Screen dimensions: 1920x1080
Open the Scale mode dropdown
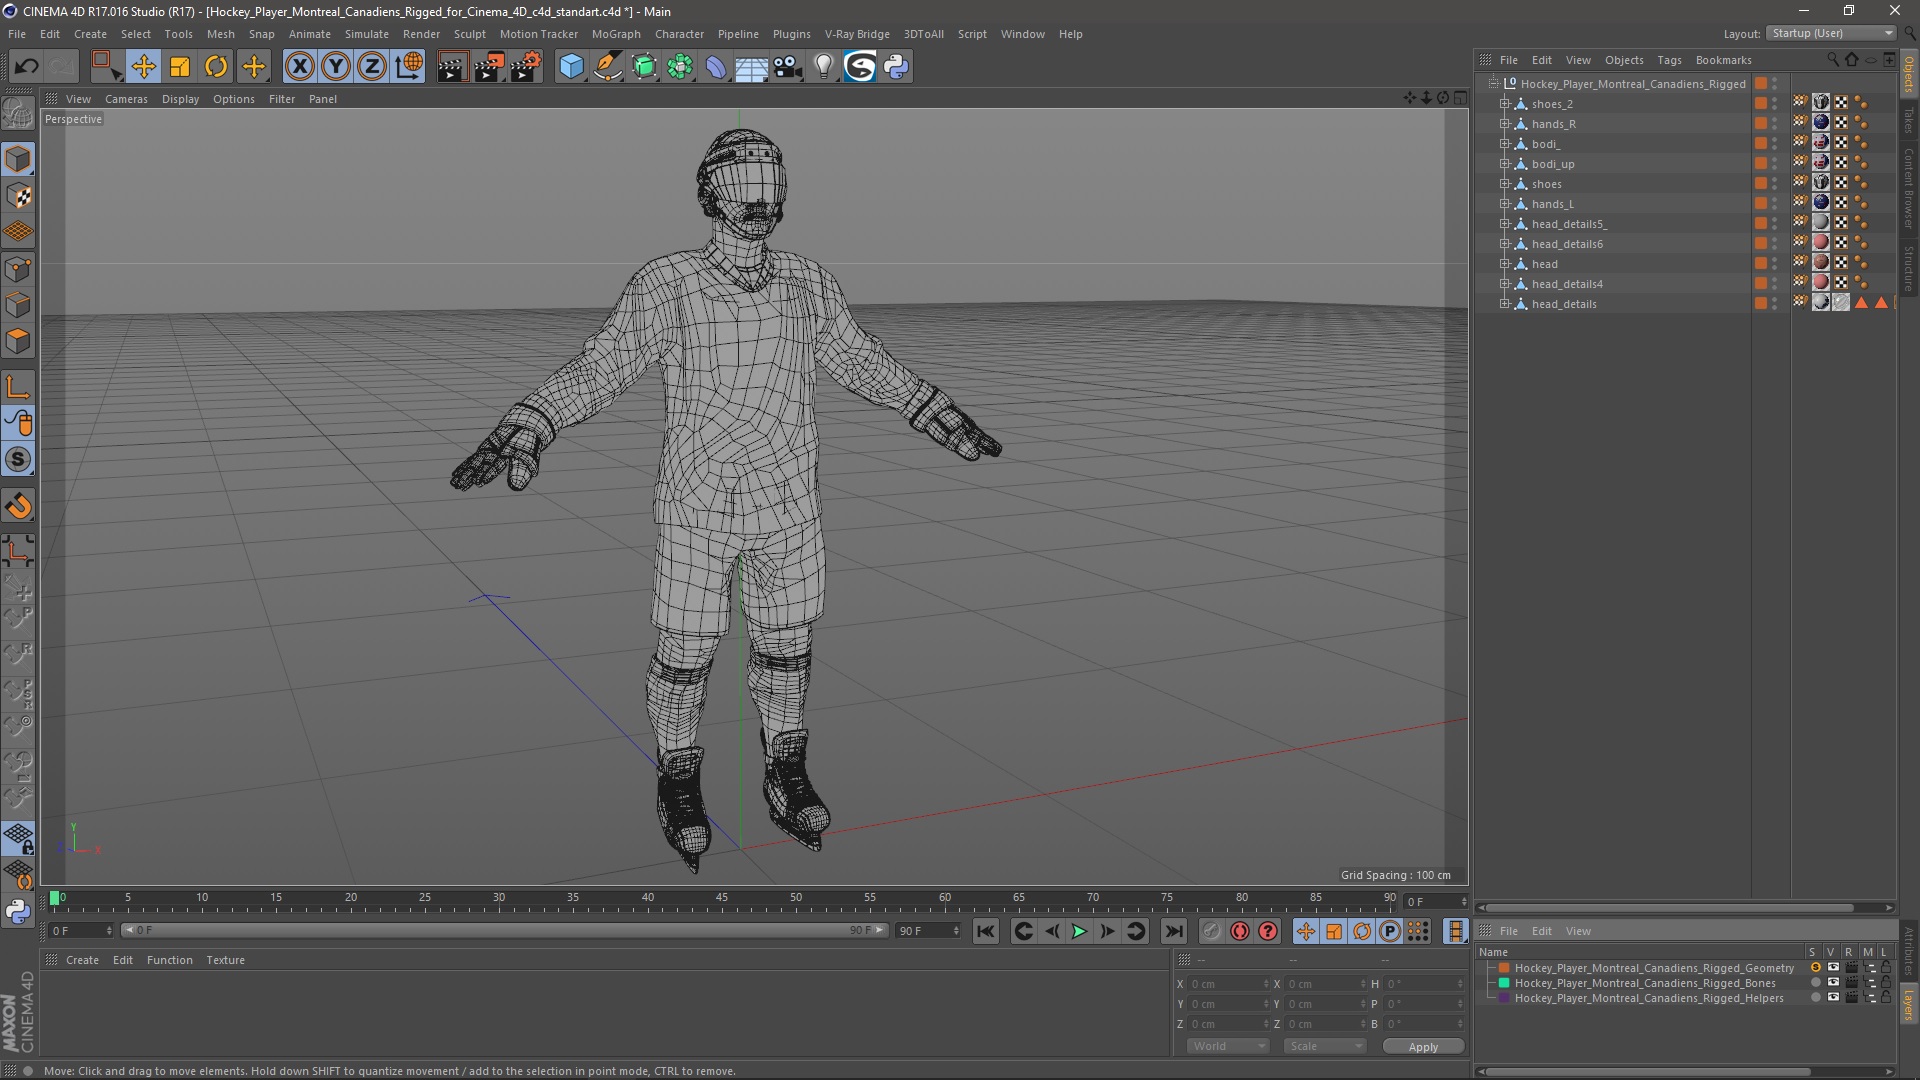tap(1324, 1046)
